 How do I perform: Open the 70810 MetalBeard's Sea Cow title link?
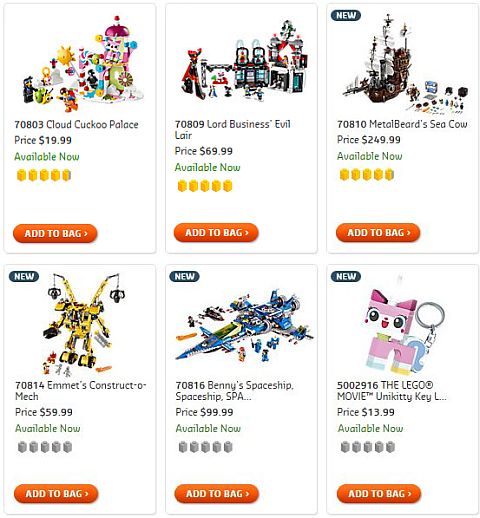coord(402,124)
